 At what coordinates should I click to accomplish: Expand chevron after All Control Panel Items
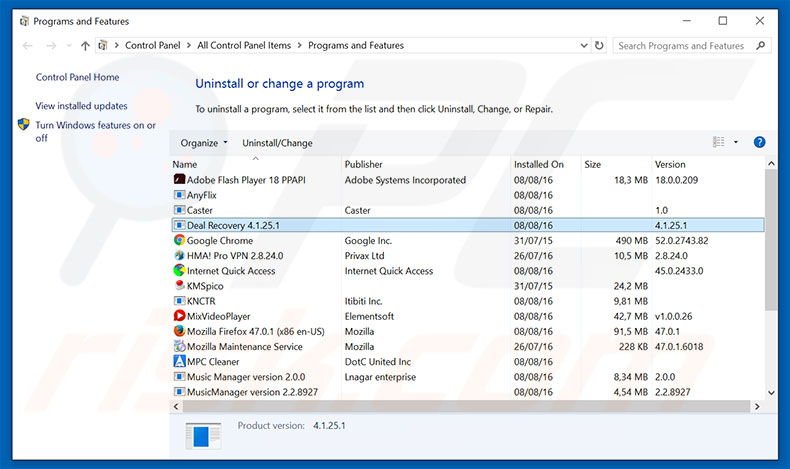(x=299, y=45)
